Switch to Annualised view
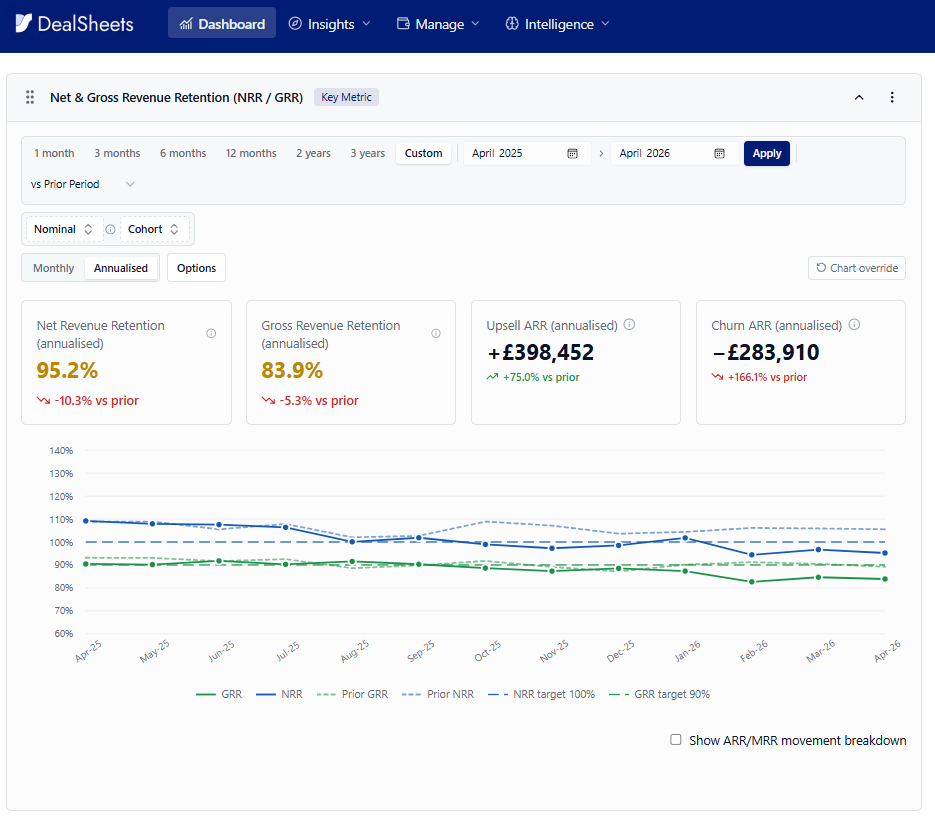 (x=120, y=268)
